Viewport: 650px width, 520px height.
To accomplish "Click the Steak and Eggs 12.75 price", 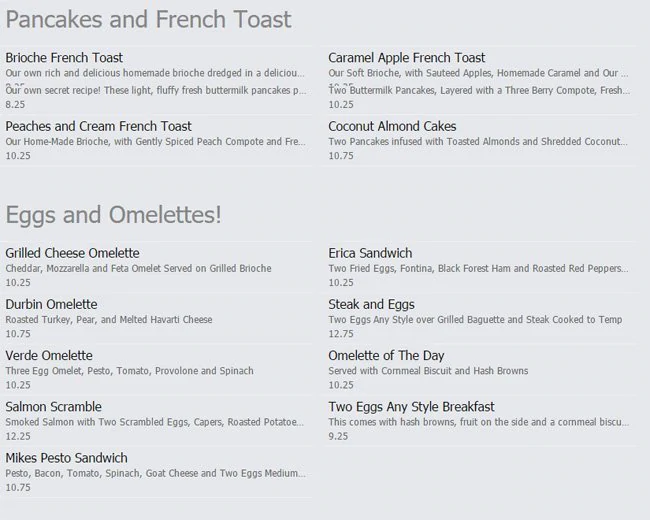I will click(341, 334).
